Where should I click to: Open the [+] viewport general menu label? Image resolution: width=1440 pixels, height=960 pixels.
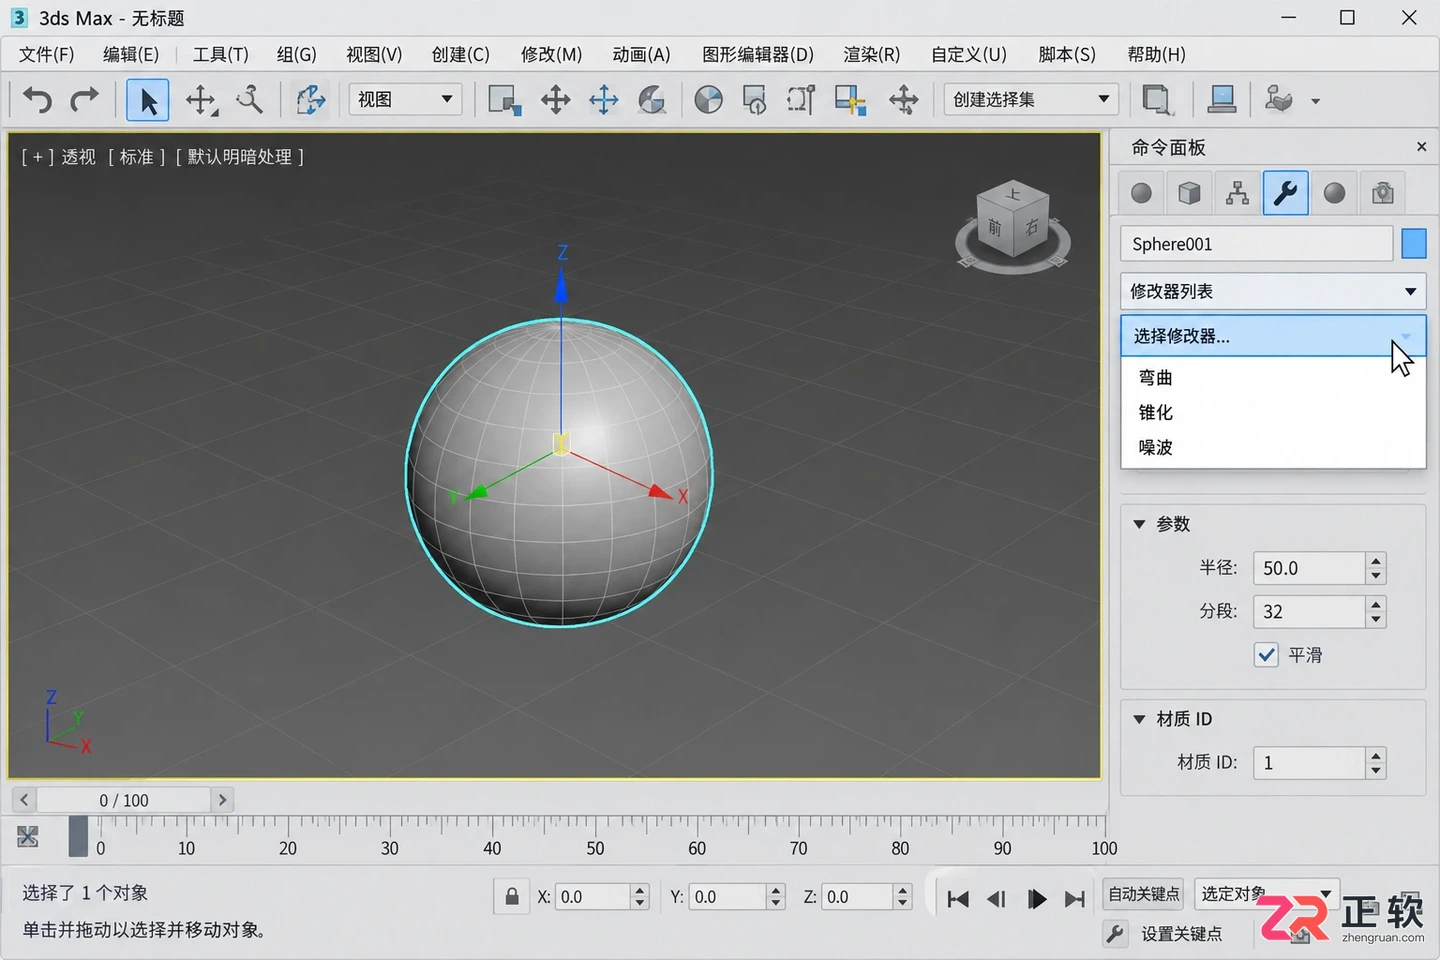pos(38,157)
